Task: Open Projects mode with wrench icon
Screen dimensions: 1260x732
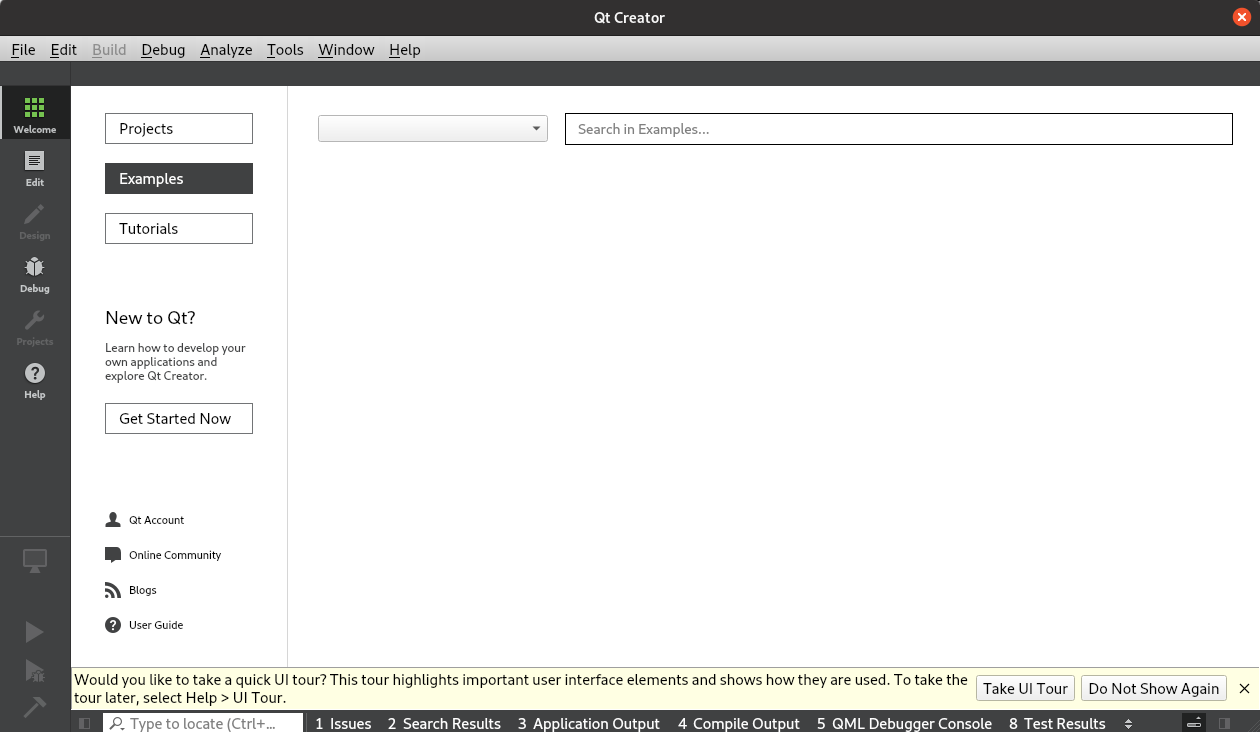Action: (x=35, y=326)
